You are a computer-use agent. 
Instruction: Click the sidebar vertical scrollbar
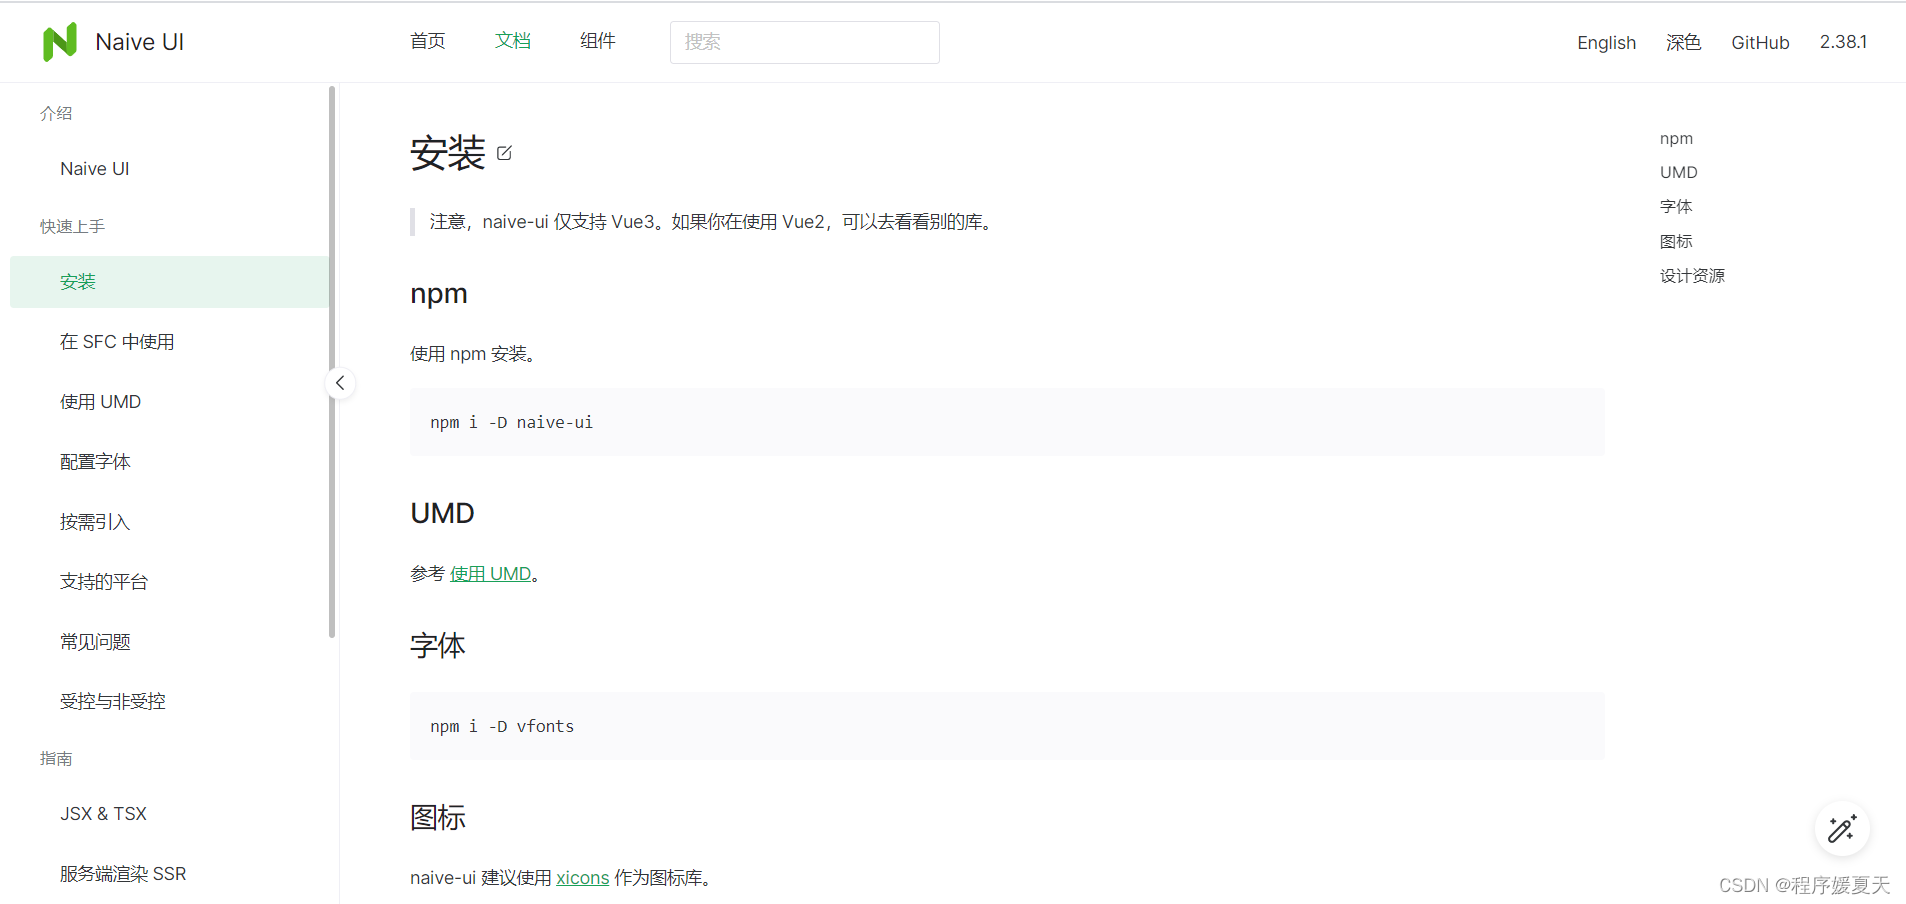[x=332, y=360]
